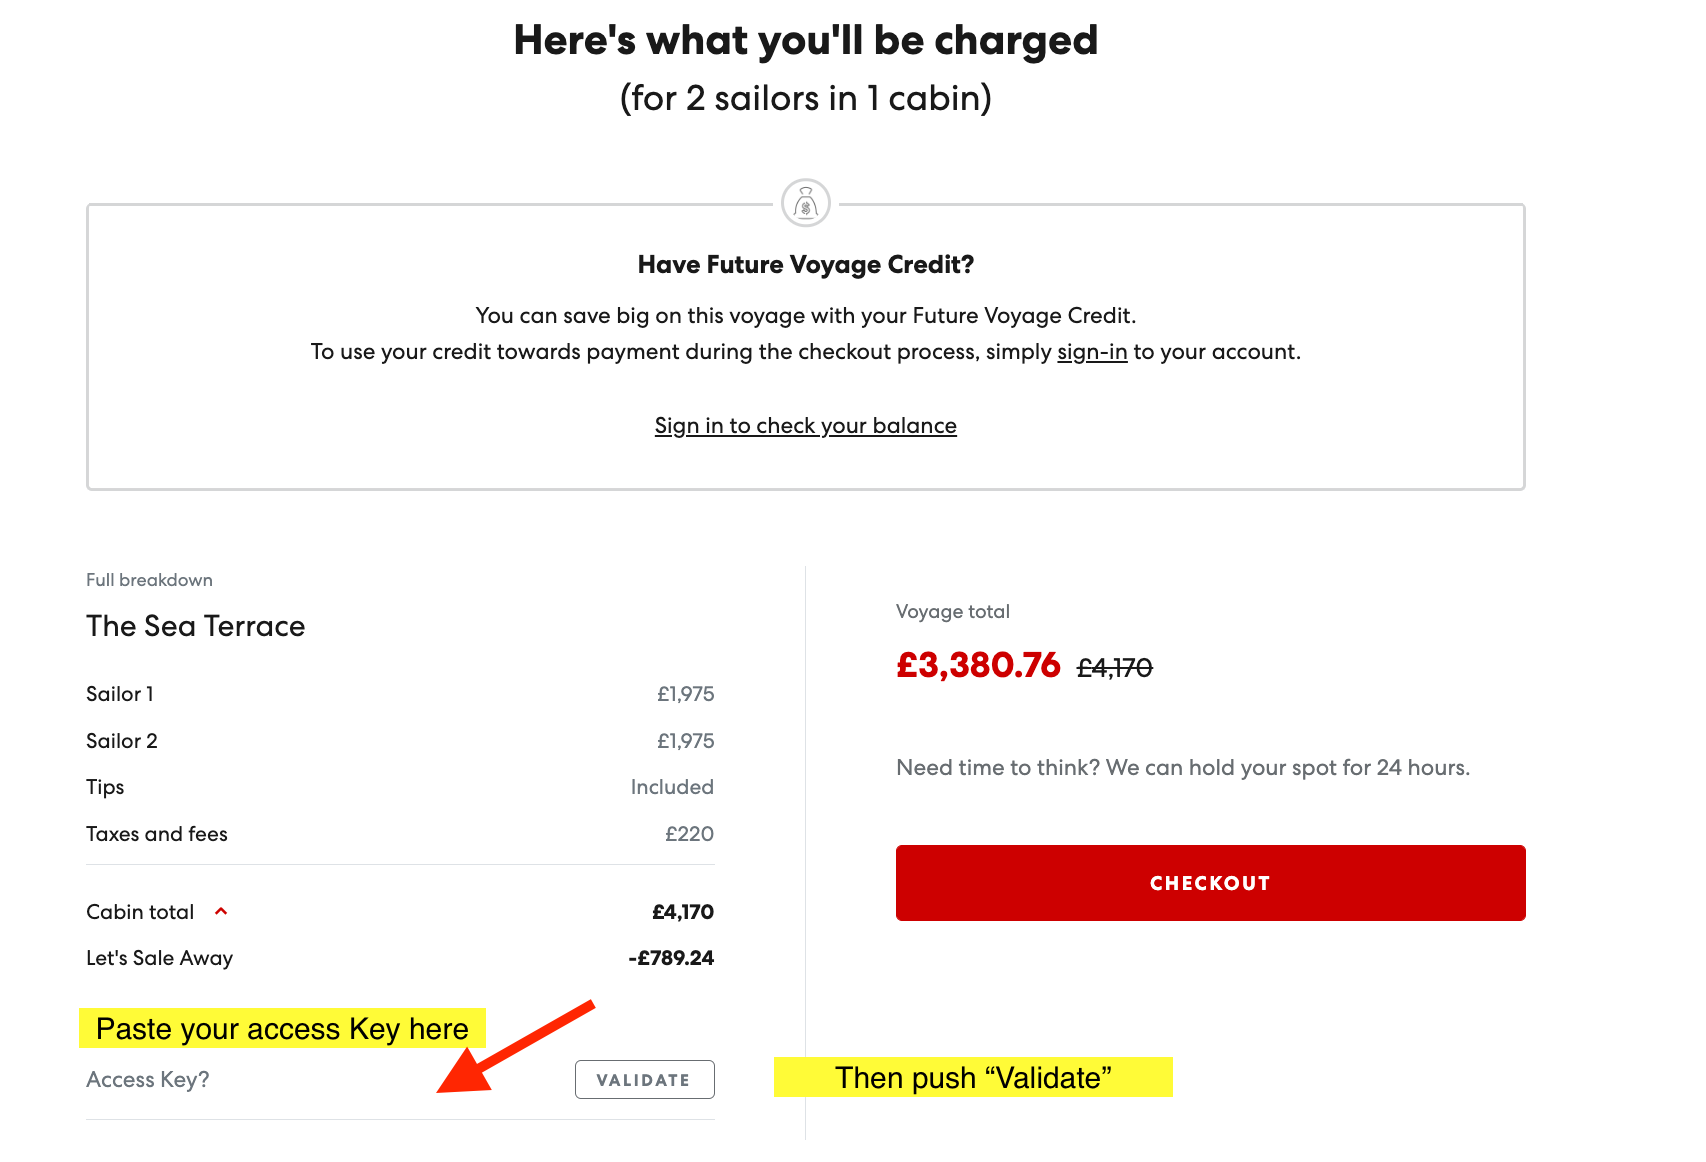The image size is (1706, 1162).
Task: Click the Sailor 1 price line
Action: click(x=400, y=694)
